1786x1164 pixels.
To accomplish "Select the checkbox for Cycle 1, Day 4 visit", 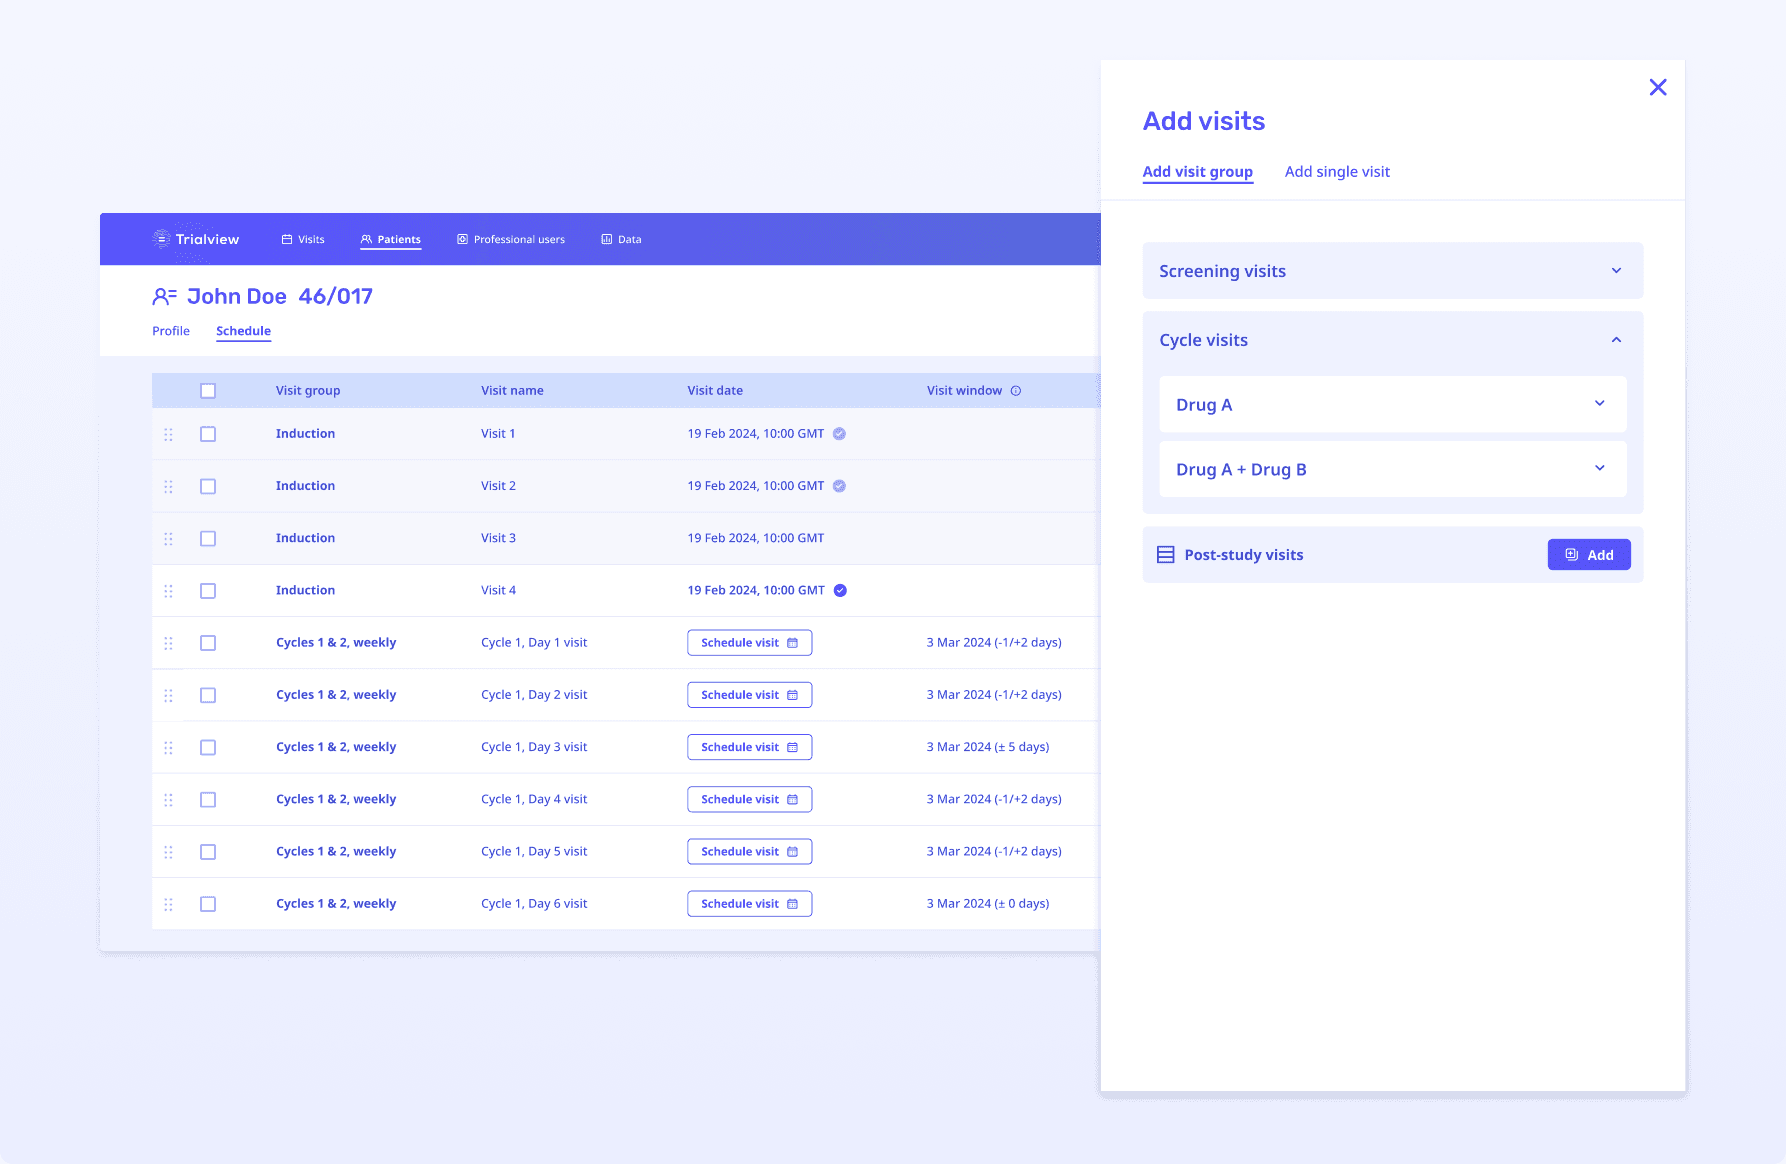I will [208, 799].
